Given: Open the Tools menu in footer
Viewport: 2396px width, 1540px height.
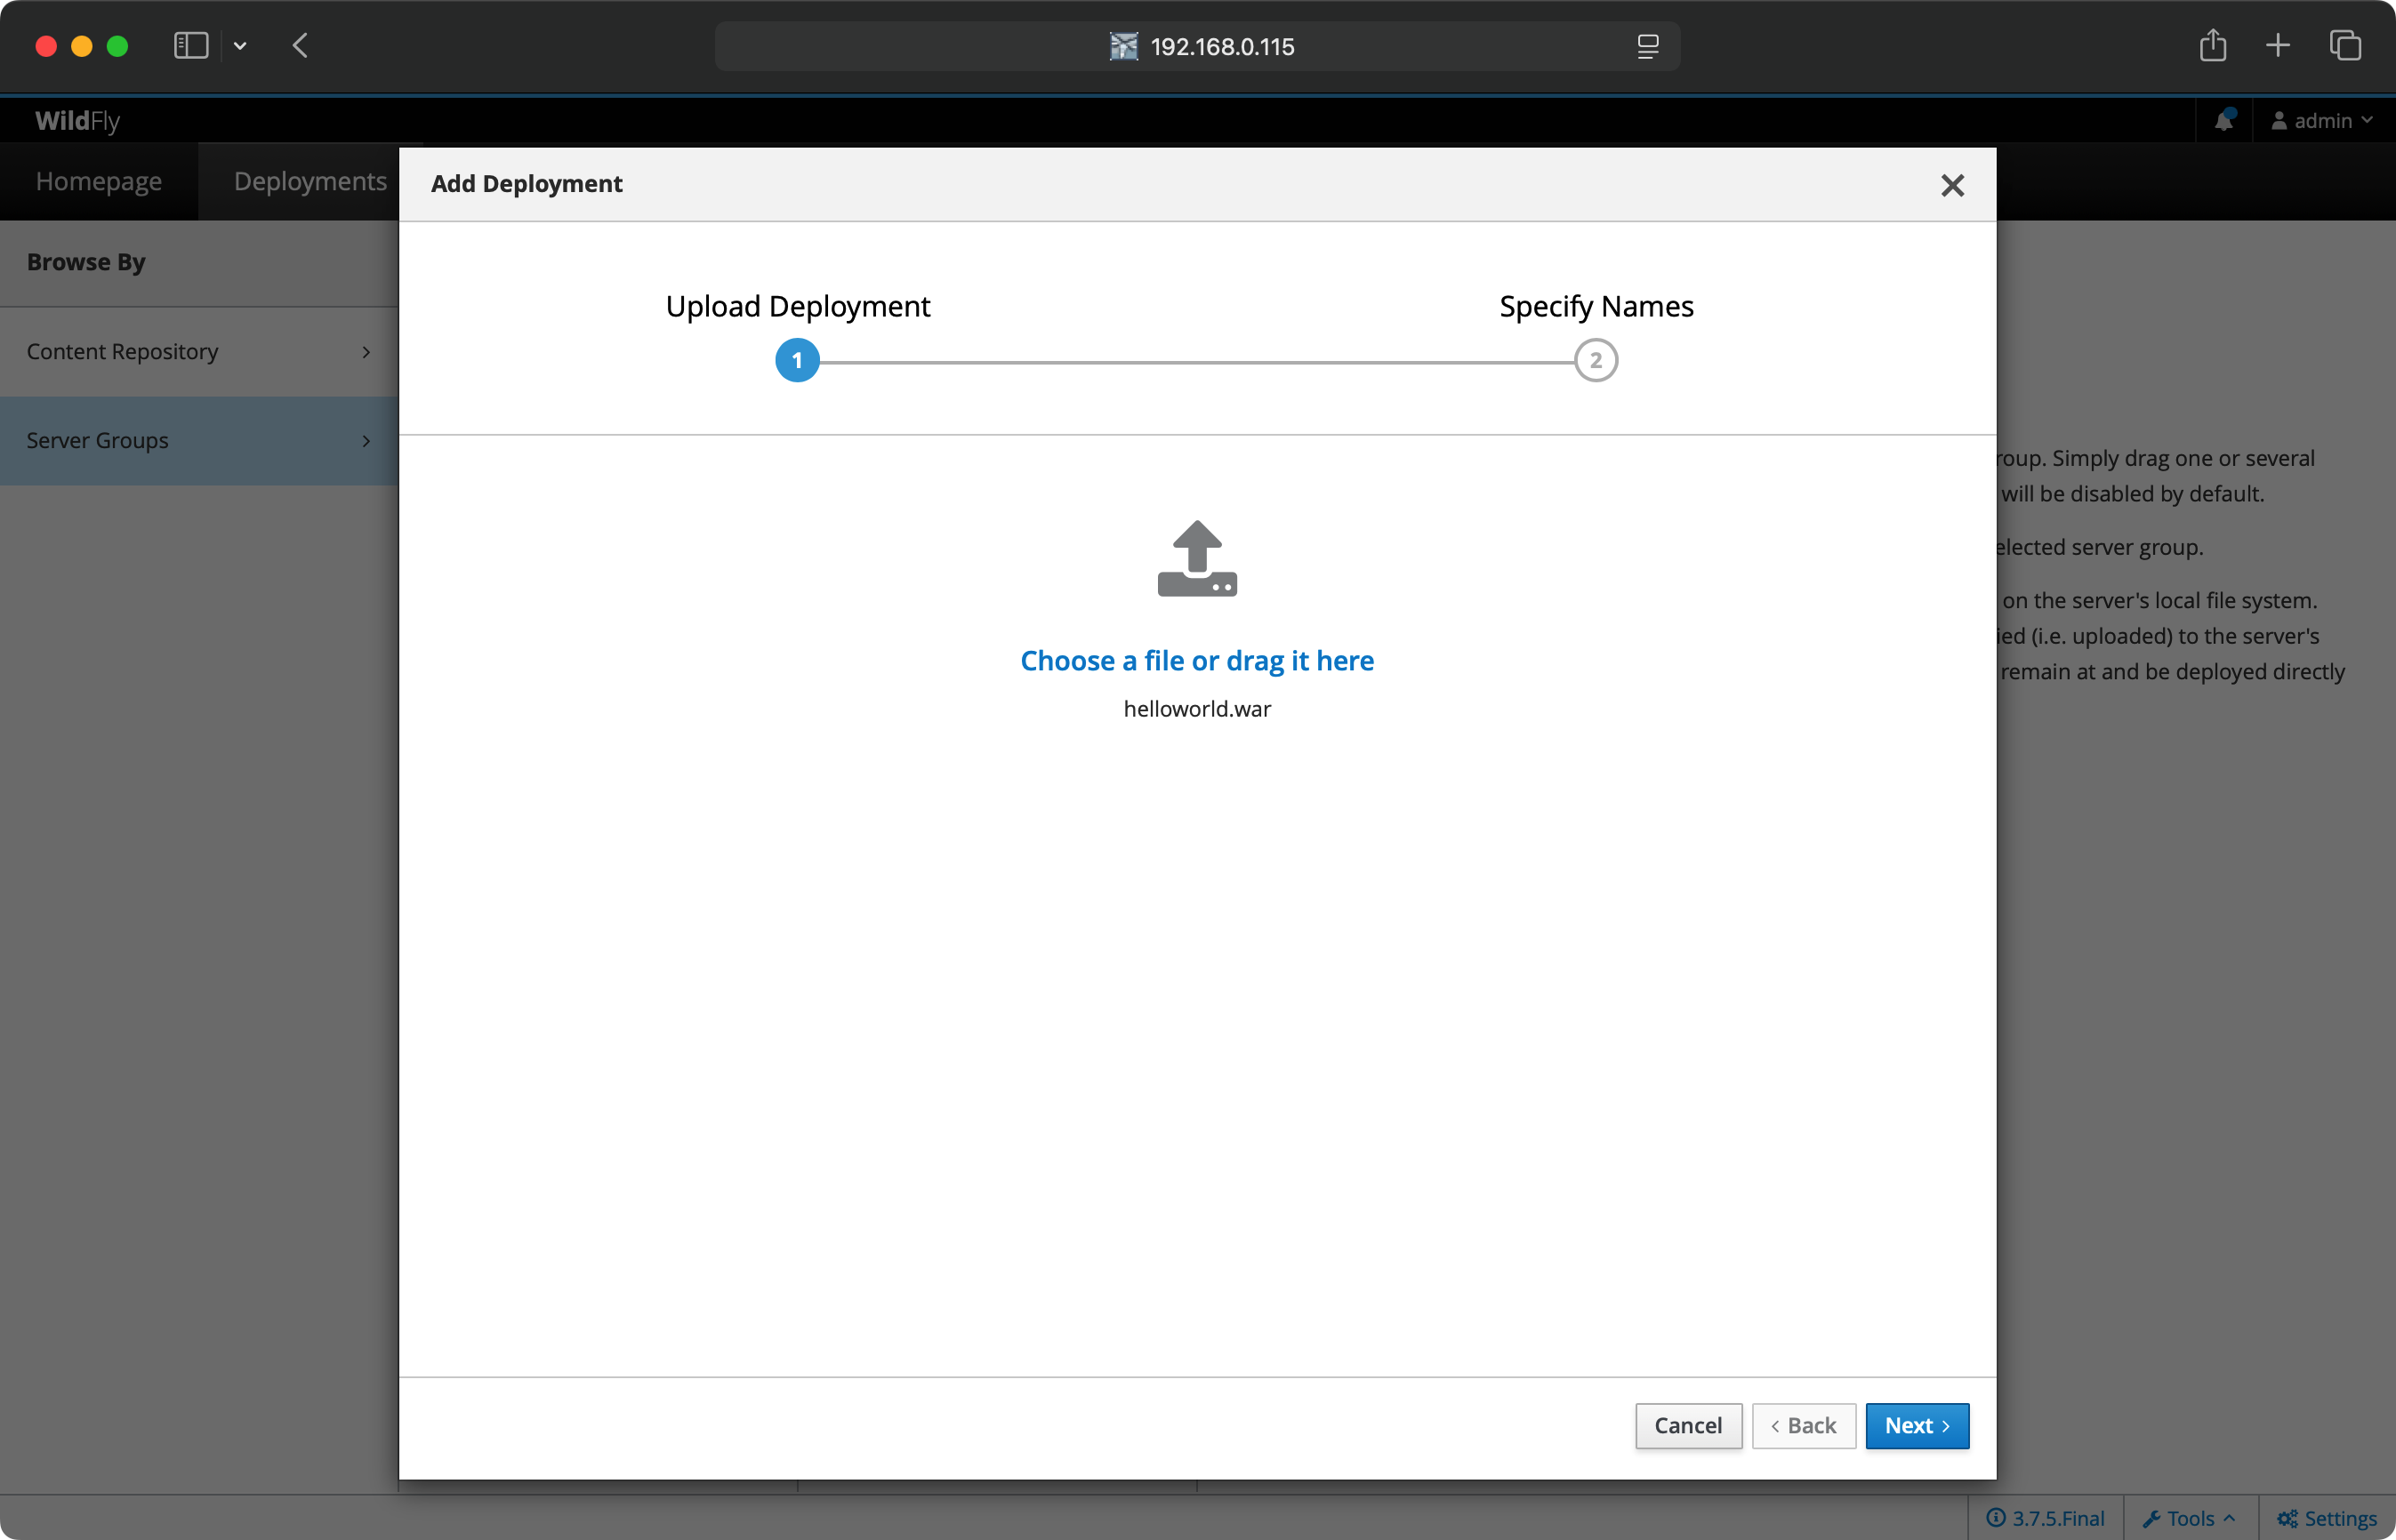Looking at the screenshot, I should click(2189, 1518).
